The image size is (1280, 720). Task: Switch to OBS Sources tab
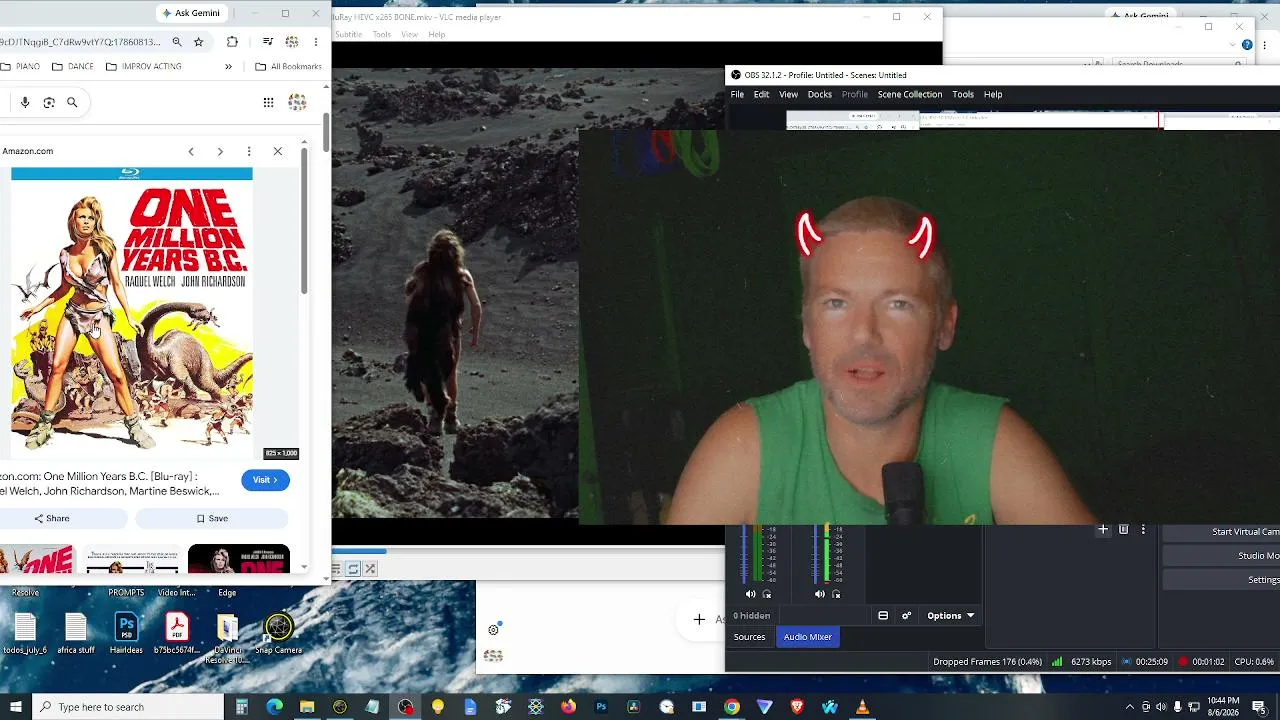pyautogui.click(x=749, y=637)
